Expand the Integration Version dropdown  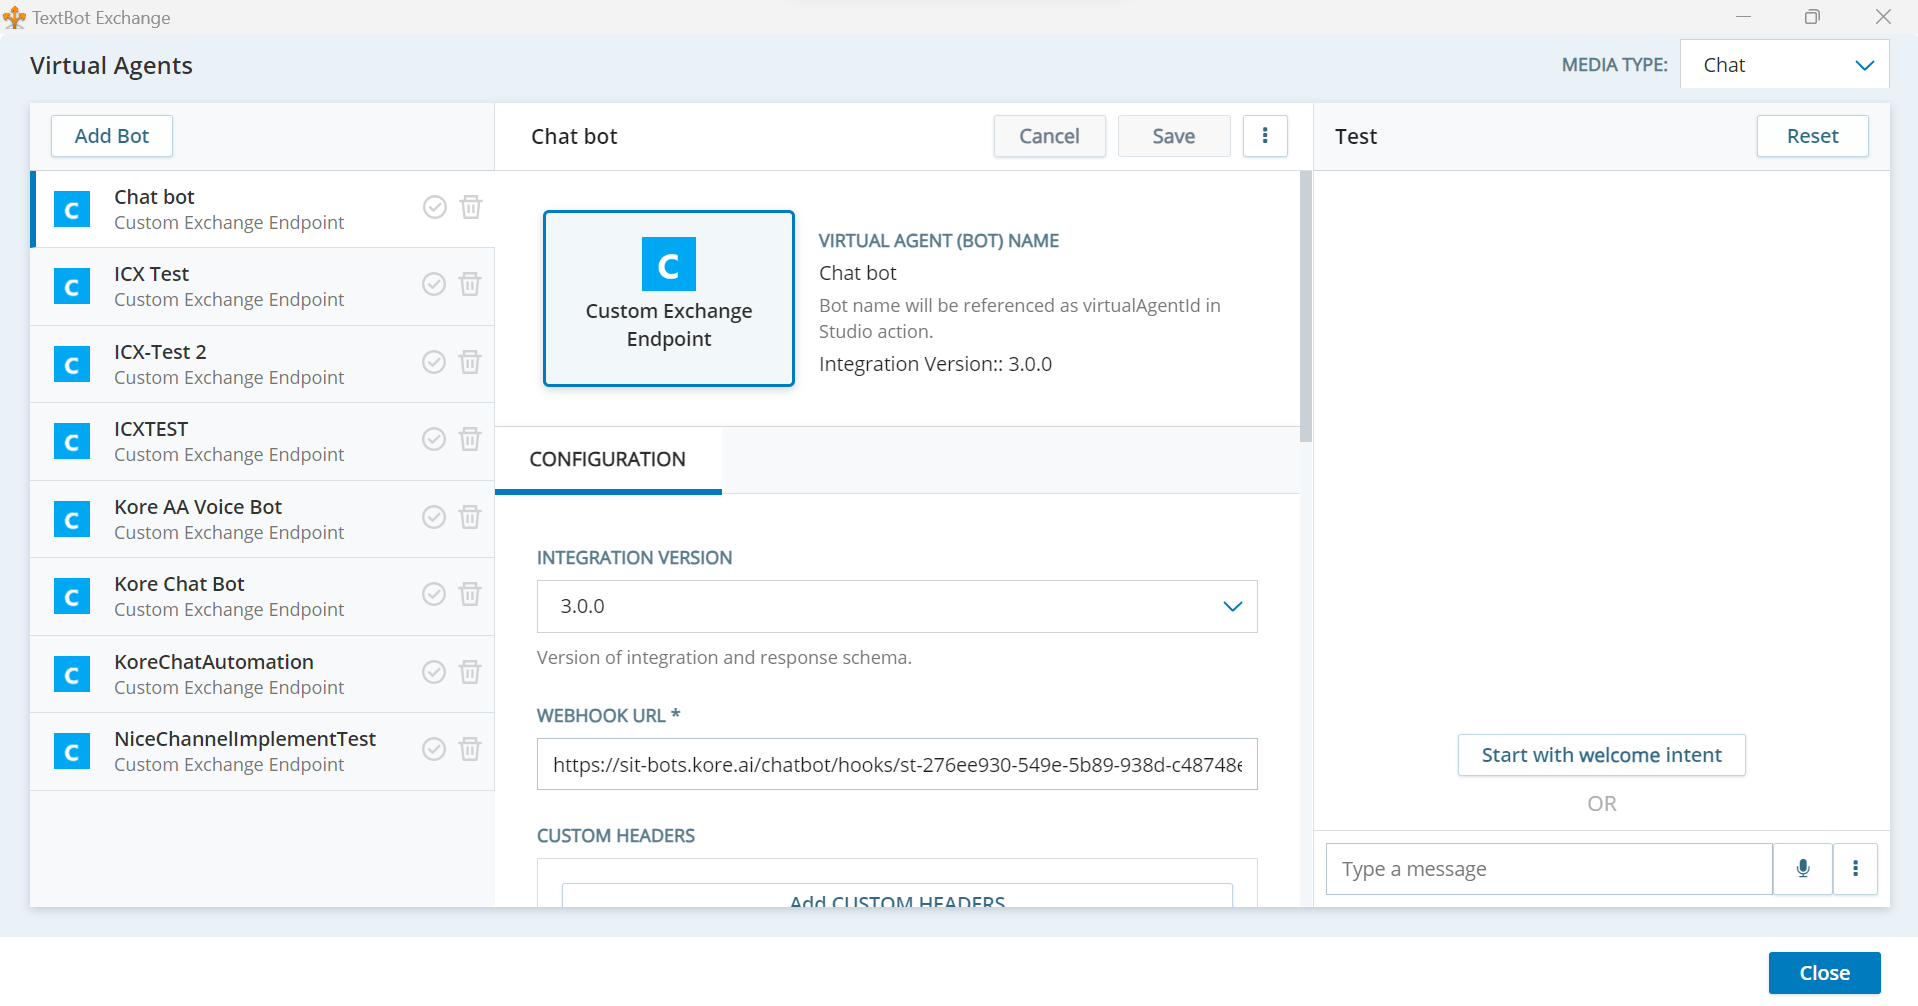(x=896, y=607)
